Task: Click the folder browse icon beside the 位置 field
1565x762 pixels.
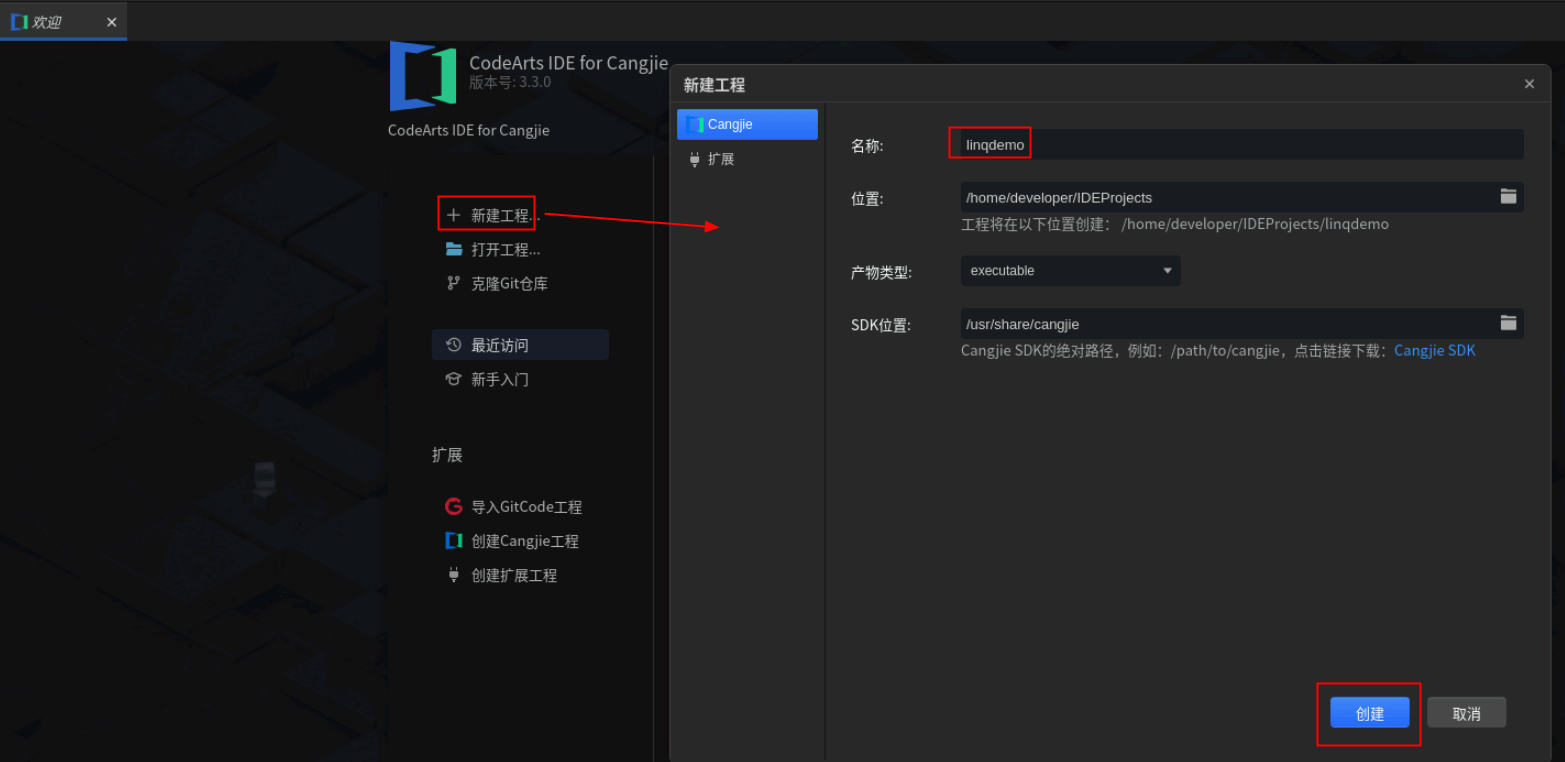Action: pyautogui.click(x=1508, y=197)
